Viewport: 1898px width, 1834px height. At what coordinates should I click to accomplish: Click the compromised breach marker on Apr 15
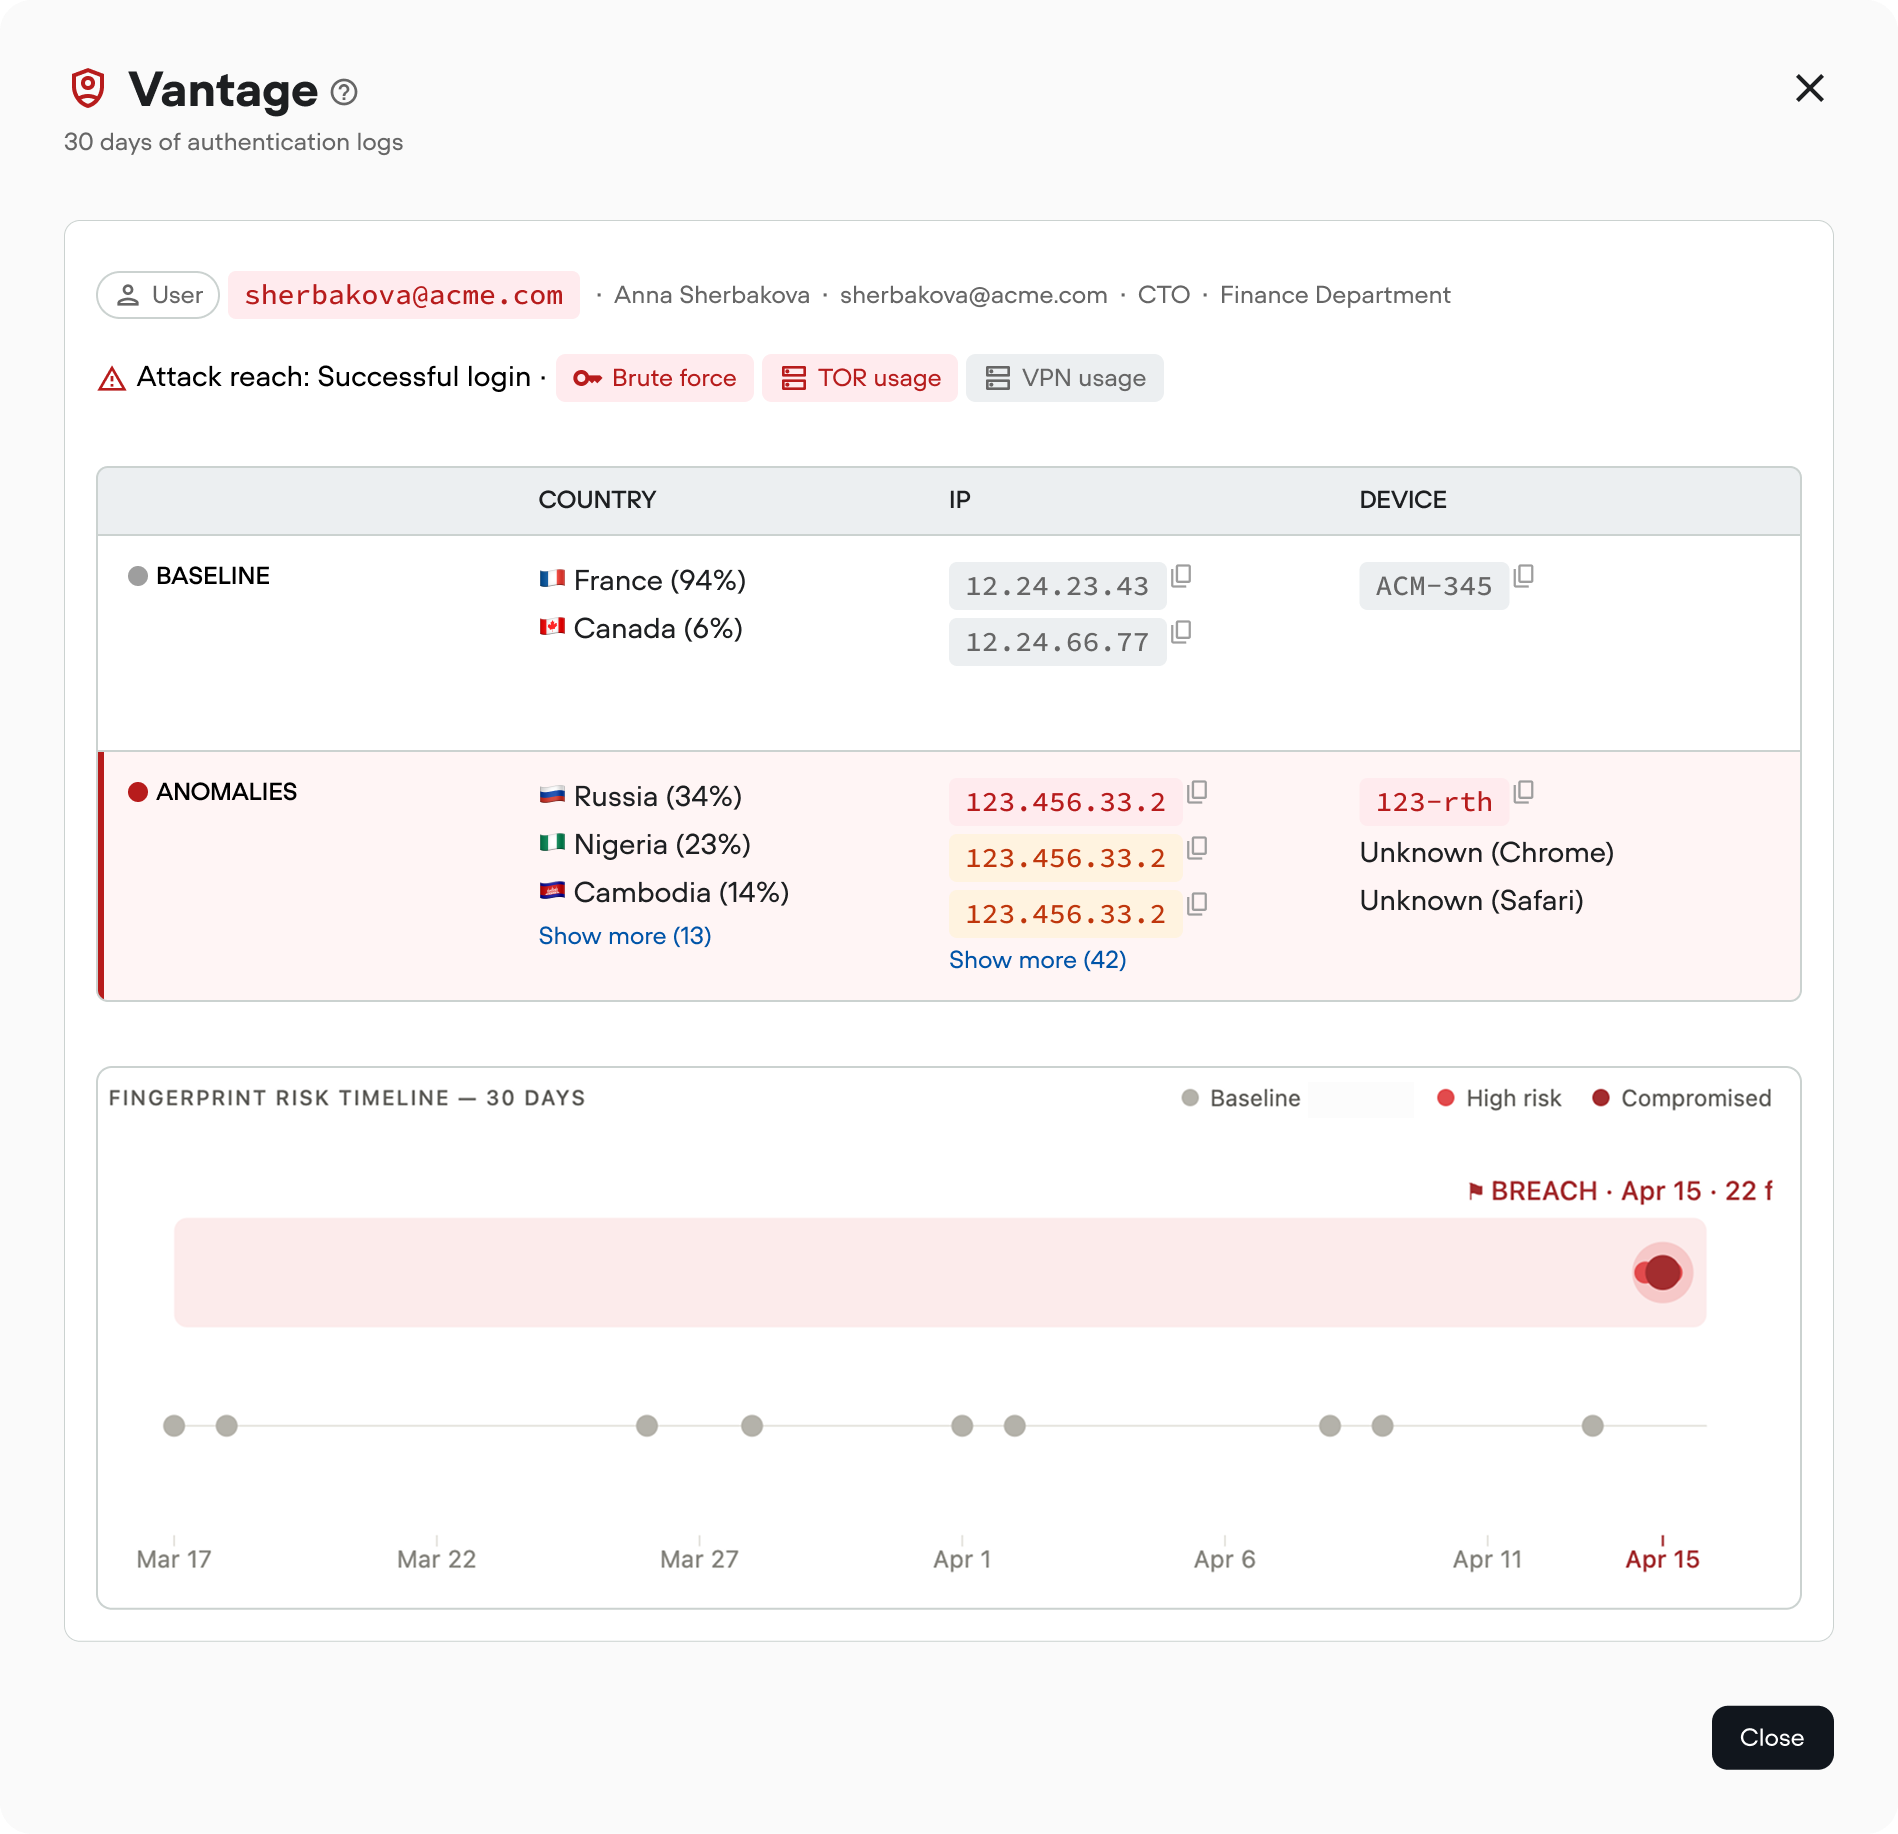pos(1663,1273)
